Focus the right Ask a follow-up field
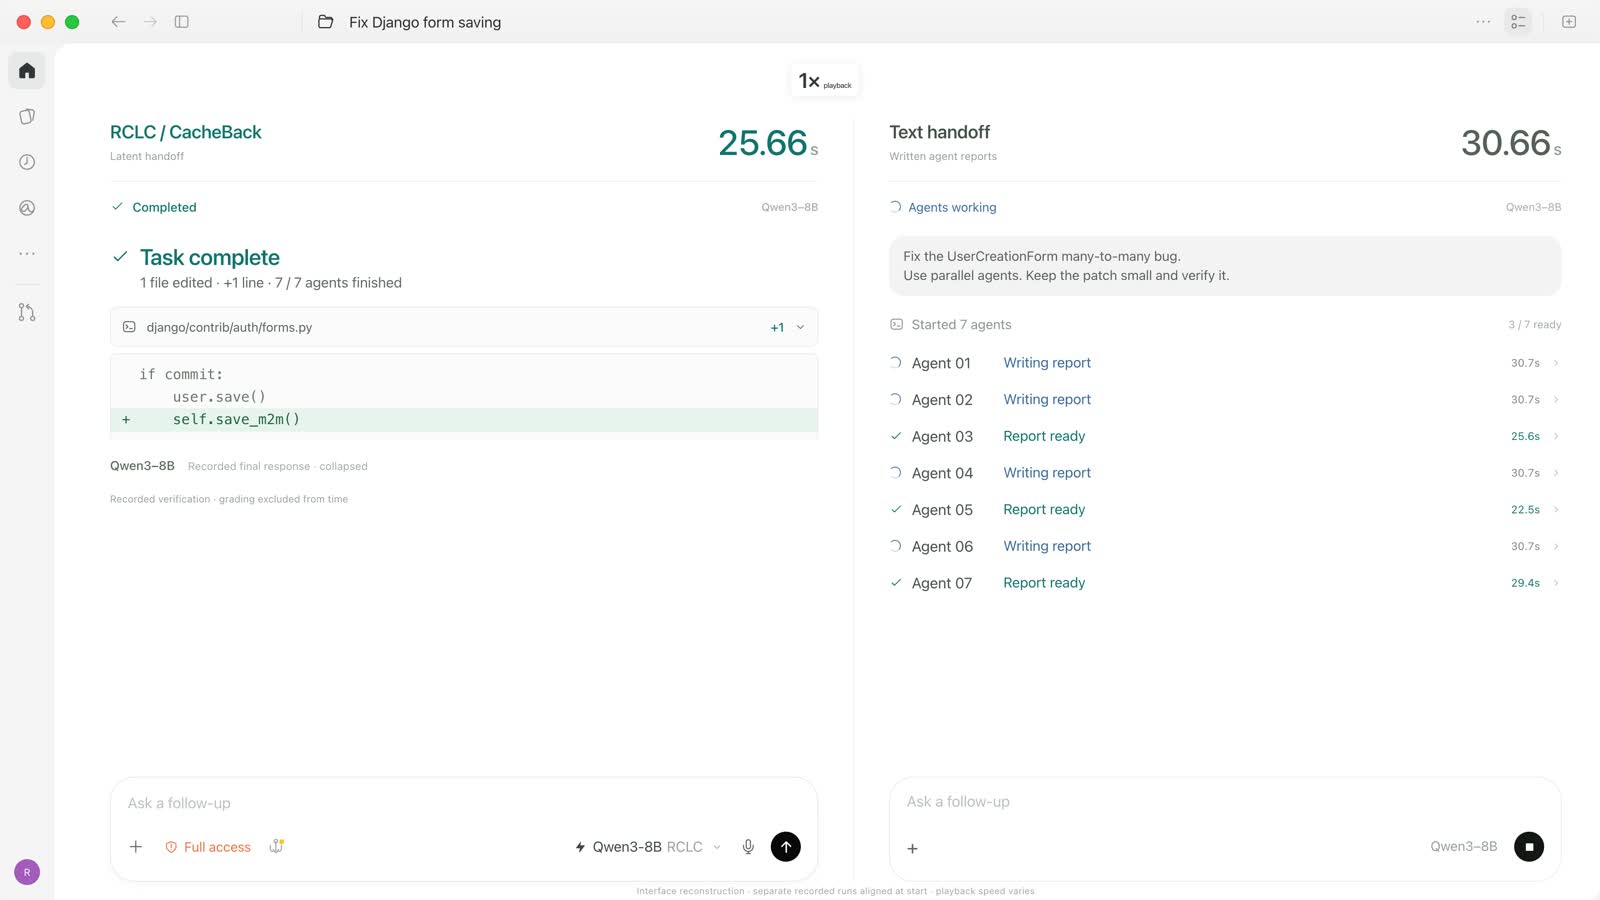This screenshot has width=1600, height=900. (x=1225, y=802)
